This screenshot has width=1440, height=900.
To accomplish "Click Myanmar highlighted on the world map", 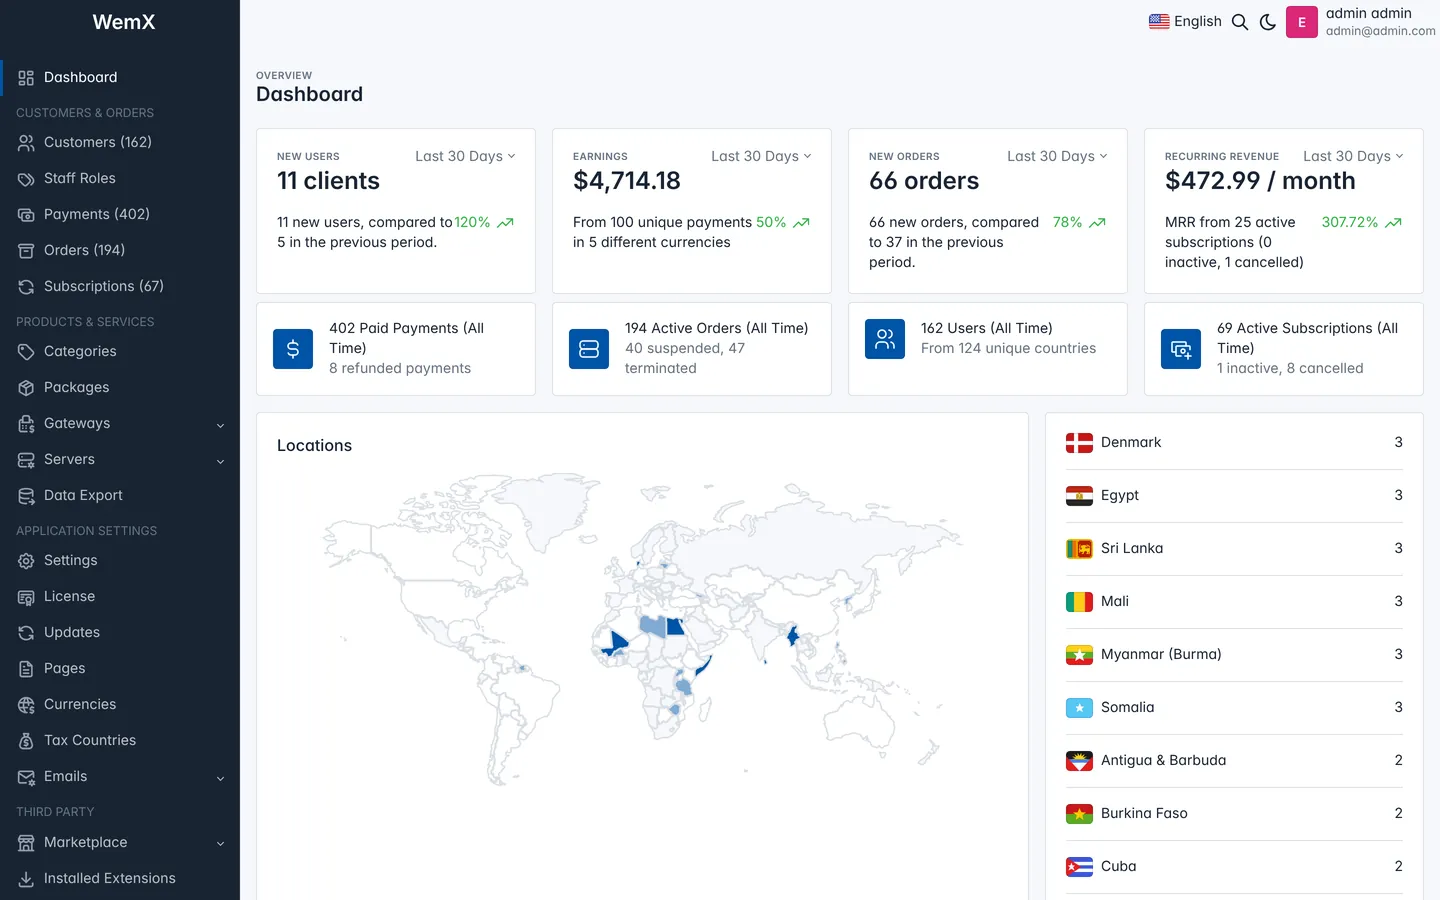I will pos(793,634).
